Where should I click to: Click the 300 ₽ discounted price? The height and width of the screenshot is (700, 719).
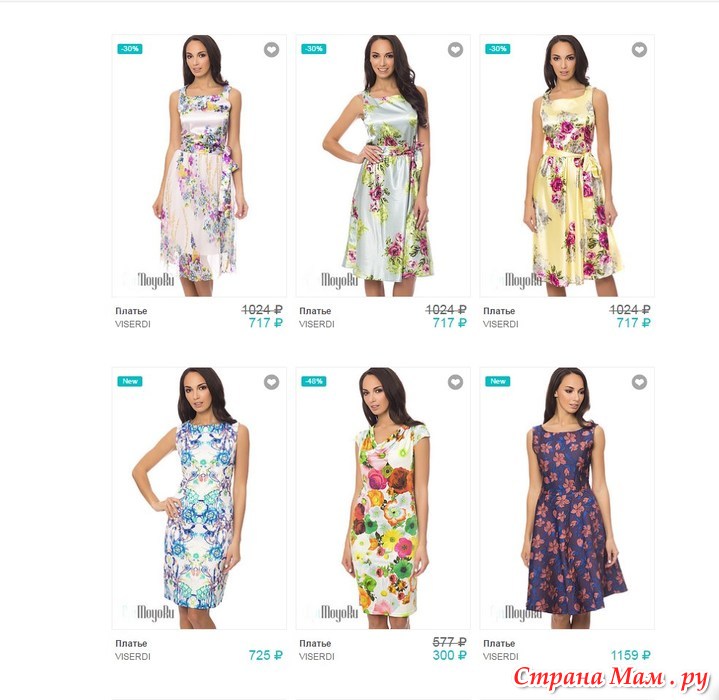449,656
